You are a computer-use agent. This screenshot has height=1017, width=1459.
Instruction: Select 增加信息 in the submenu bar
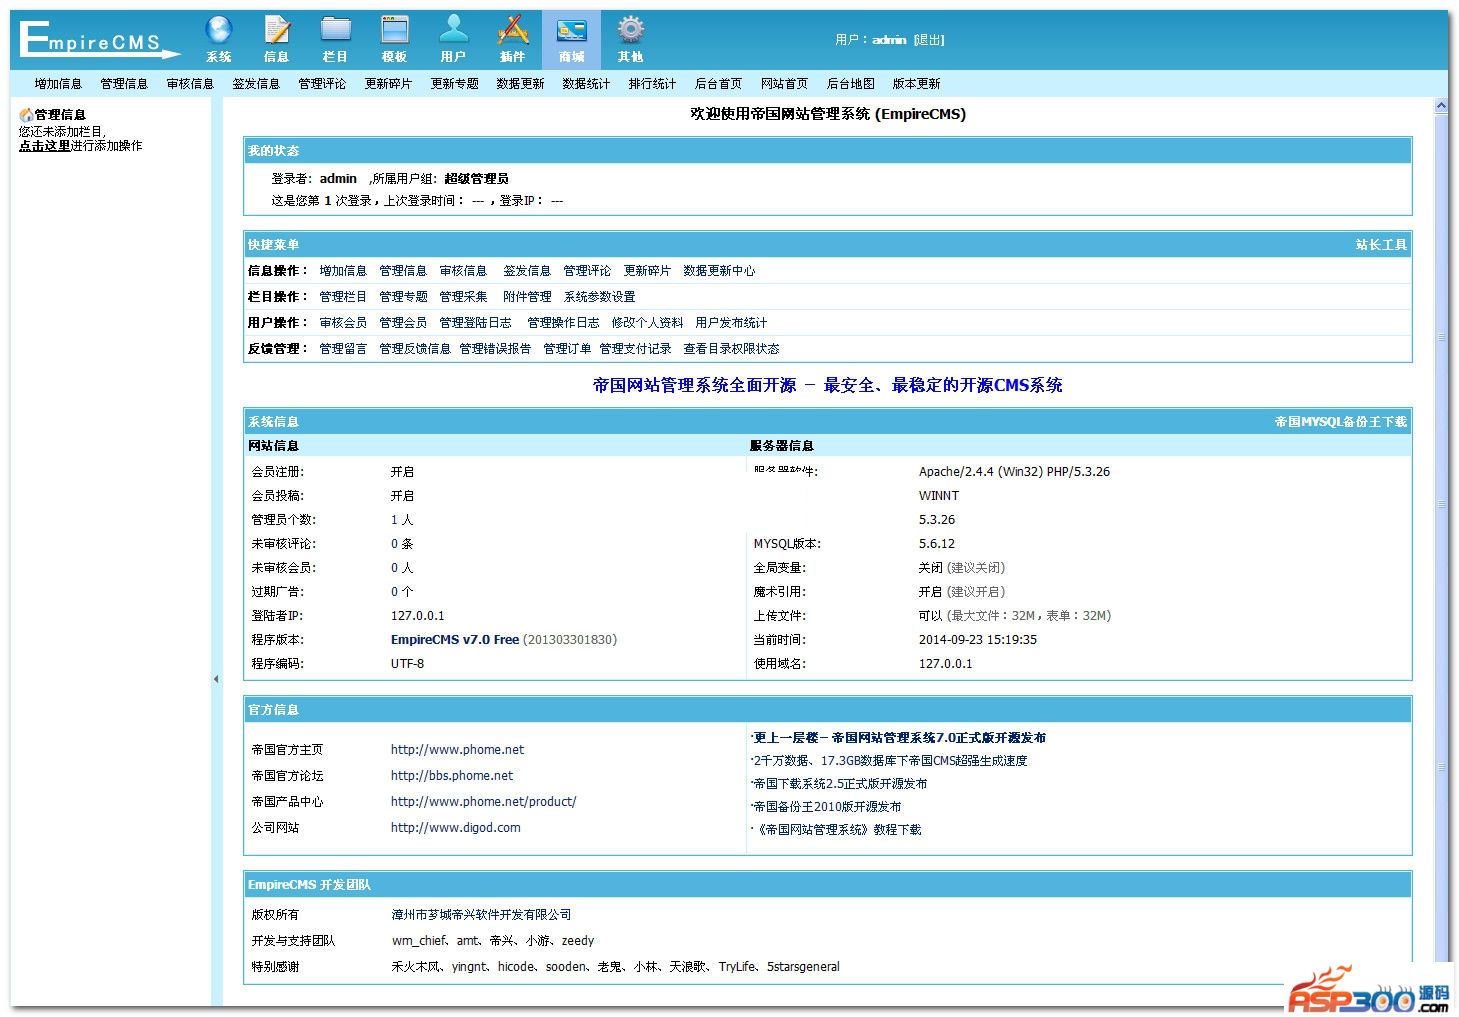tap(58, 84)
